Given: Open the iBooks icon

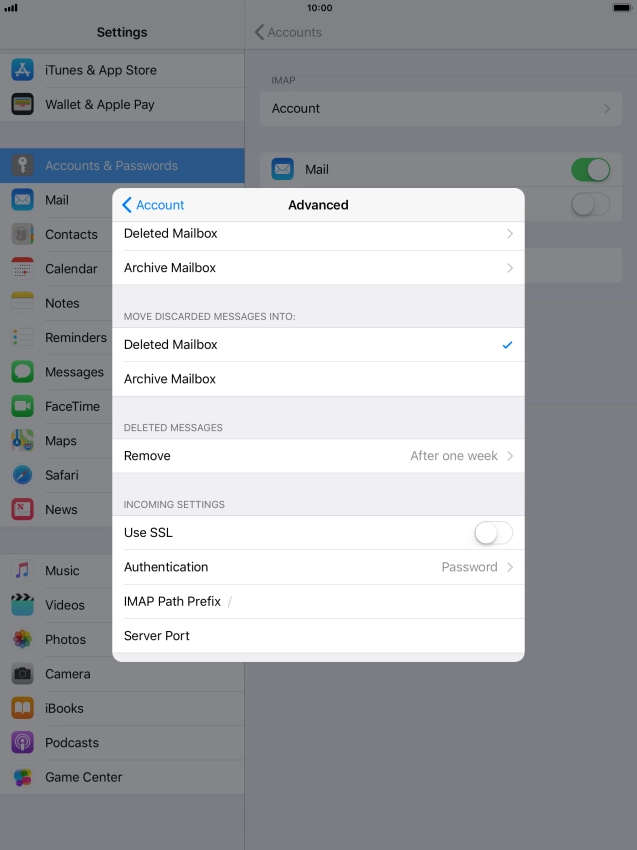Looking at the screenshot, I should (22, 708).
